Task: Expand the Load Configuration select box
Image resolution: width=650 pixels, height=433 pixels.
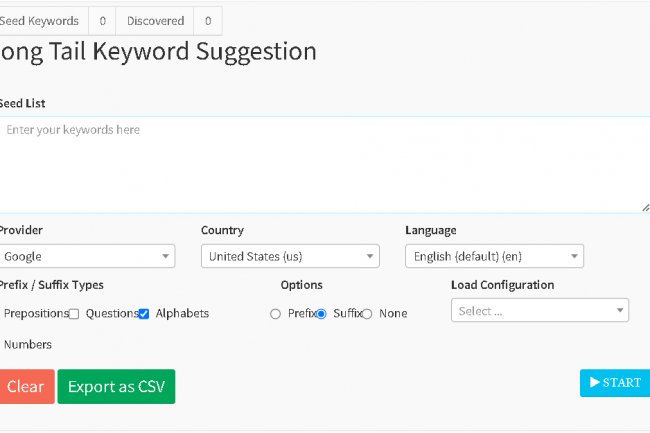Action: tap(540, 311)
